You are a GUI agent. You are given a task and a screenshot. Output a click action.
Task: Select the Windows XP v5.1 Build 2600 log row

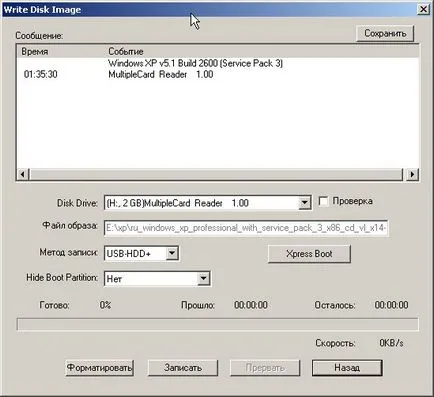196,63
